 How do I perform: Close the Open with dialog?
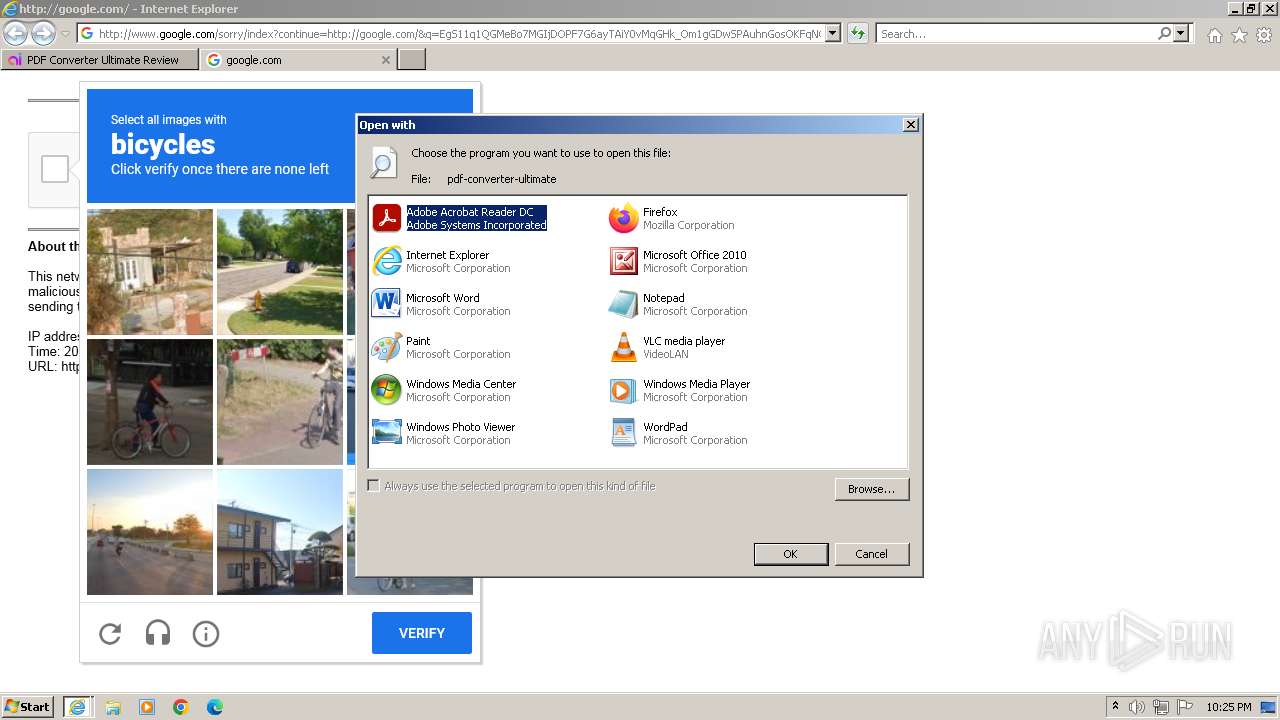pyautogui.click(x=910, y=125)
